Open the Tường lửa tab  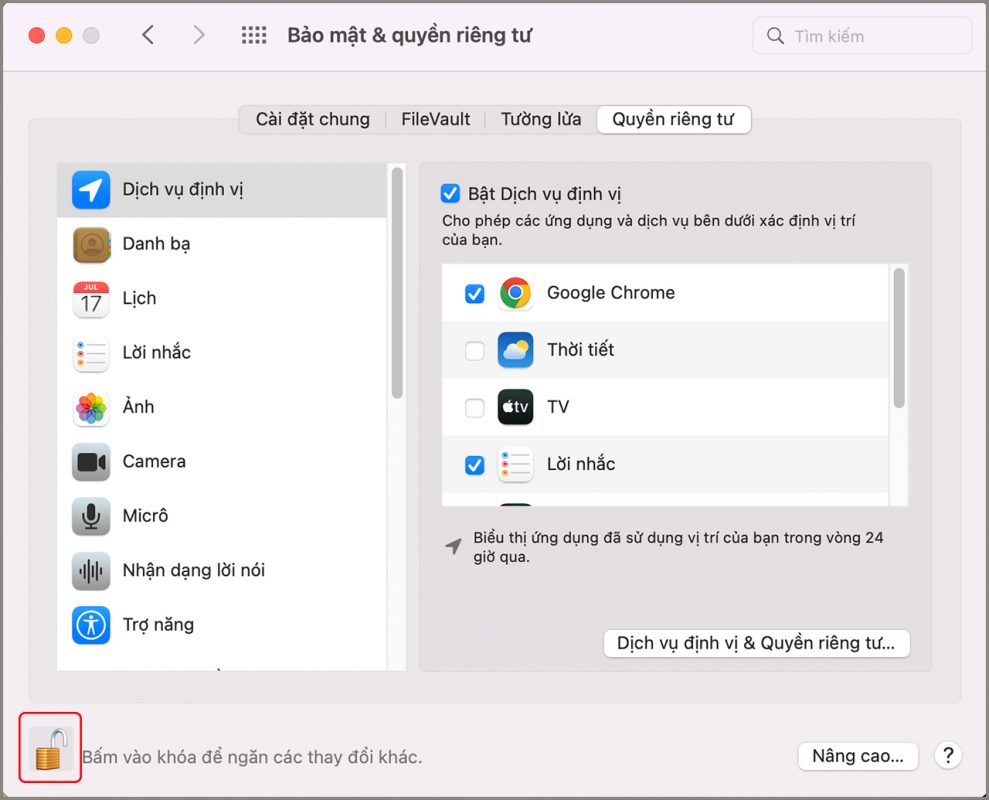click(x=540, y=118)
